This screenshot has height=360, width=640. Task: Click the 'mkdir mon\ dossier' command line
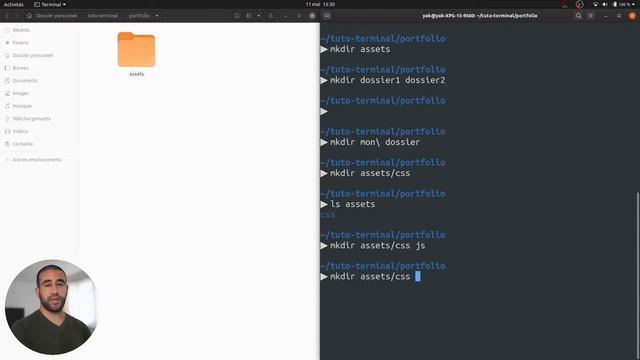[x=375, y=142]
